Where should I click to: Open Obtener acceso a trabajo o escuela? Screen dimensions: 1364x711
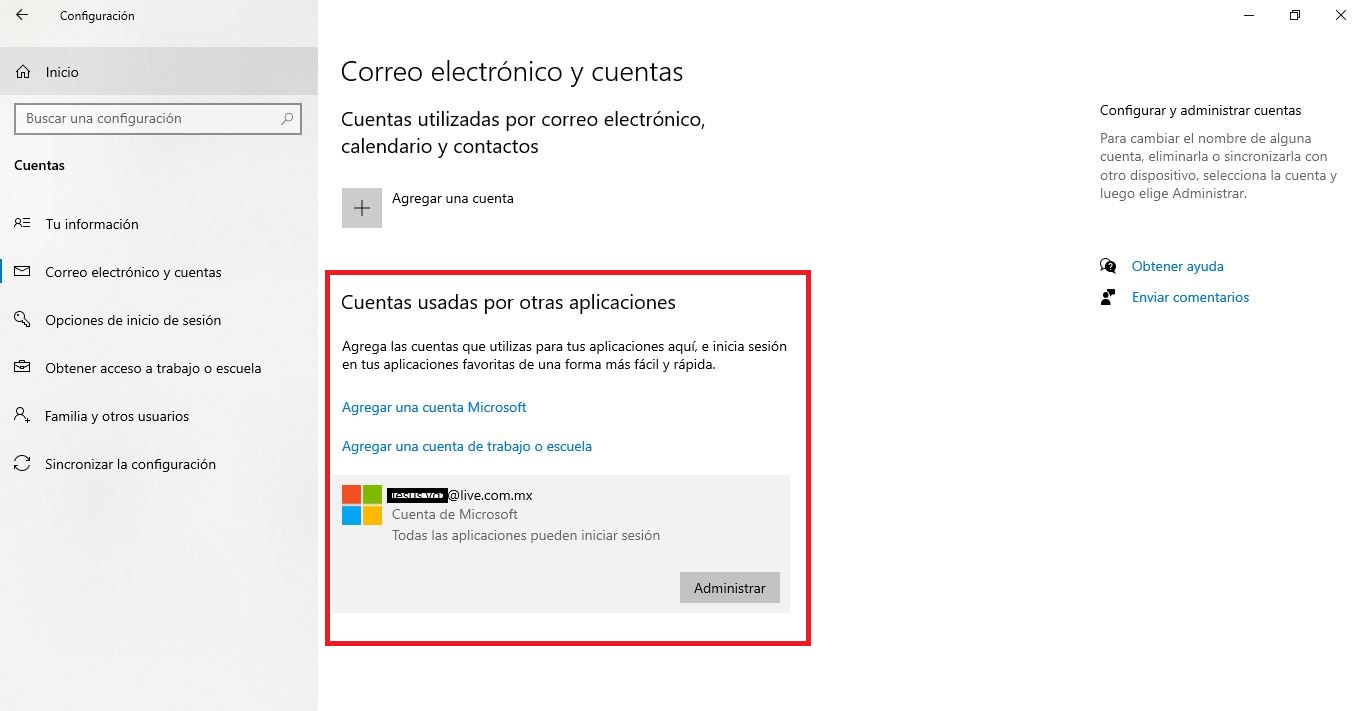[153, 368]
